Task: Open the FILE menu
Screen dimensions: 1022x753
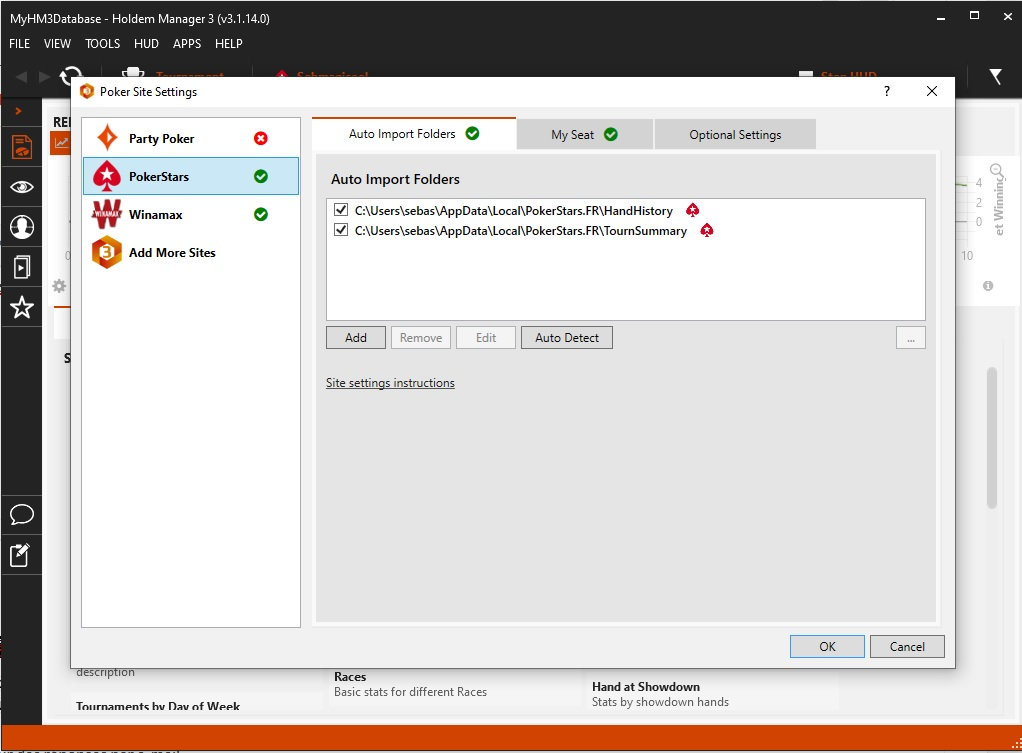Action: point(20,44)
